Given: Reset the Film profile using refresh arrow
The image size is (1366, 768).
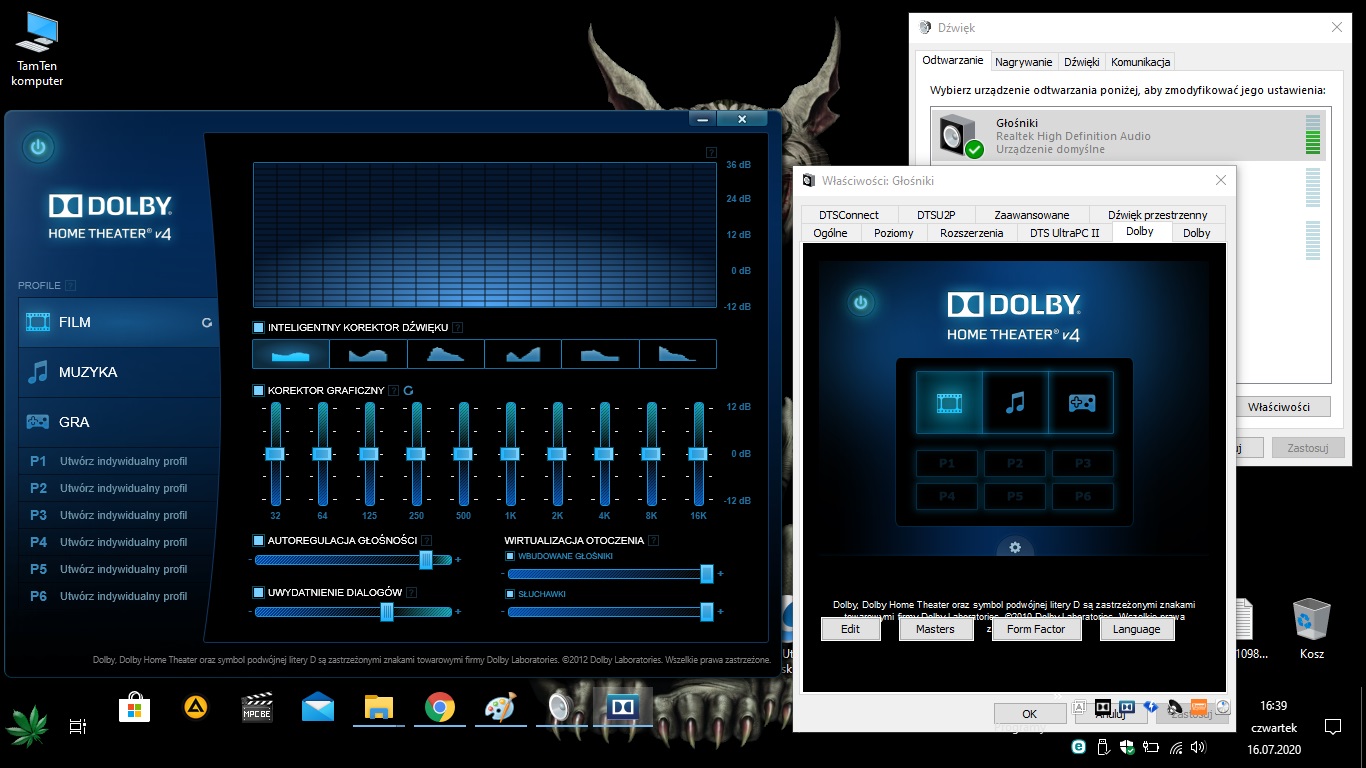Looking at the screenshot, I should [x=207, y=323].
